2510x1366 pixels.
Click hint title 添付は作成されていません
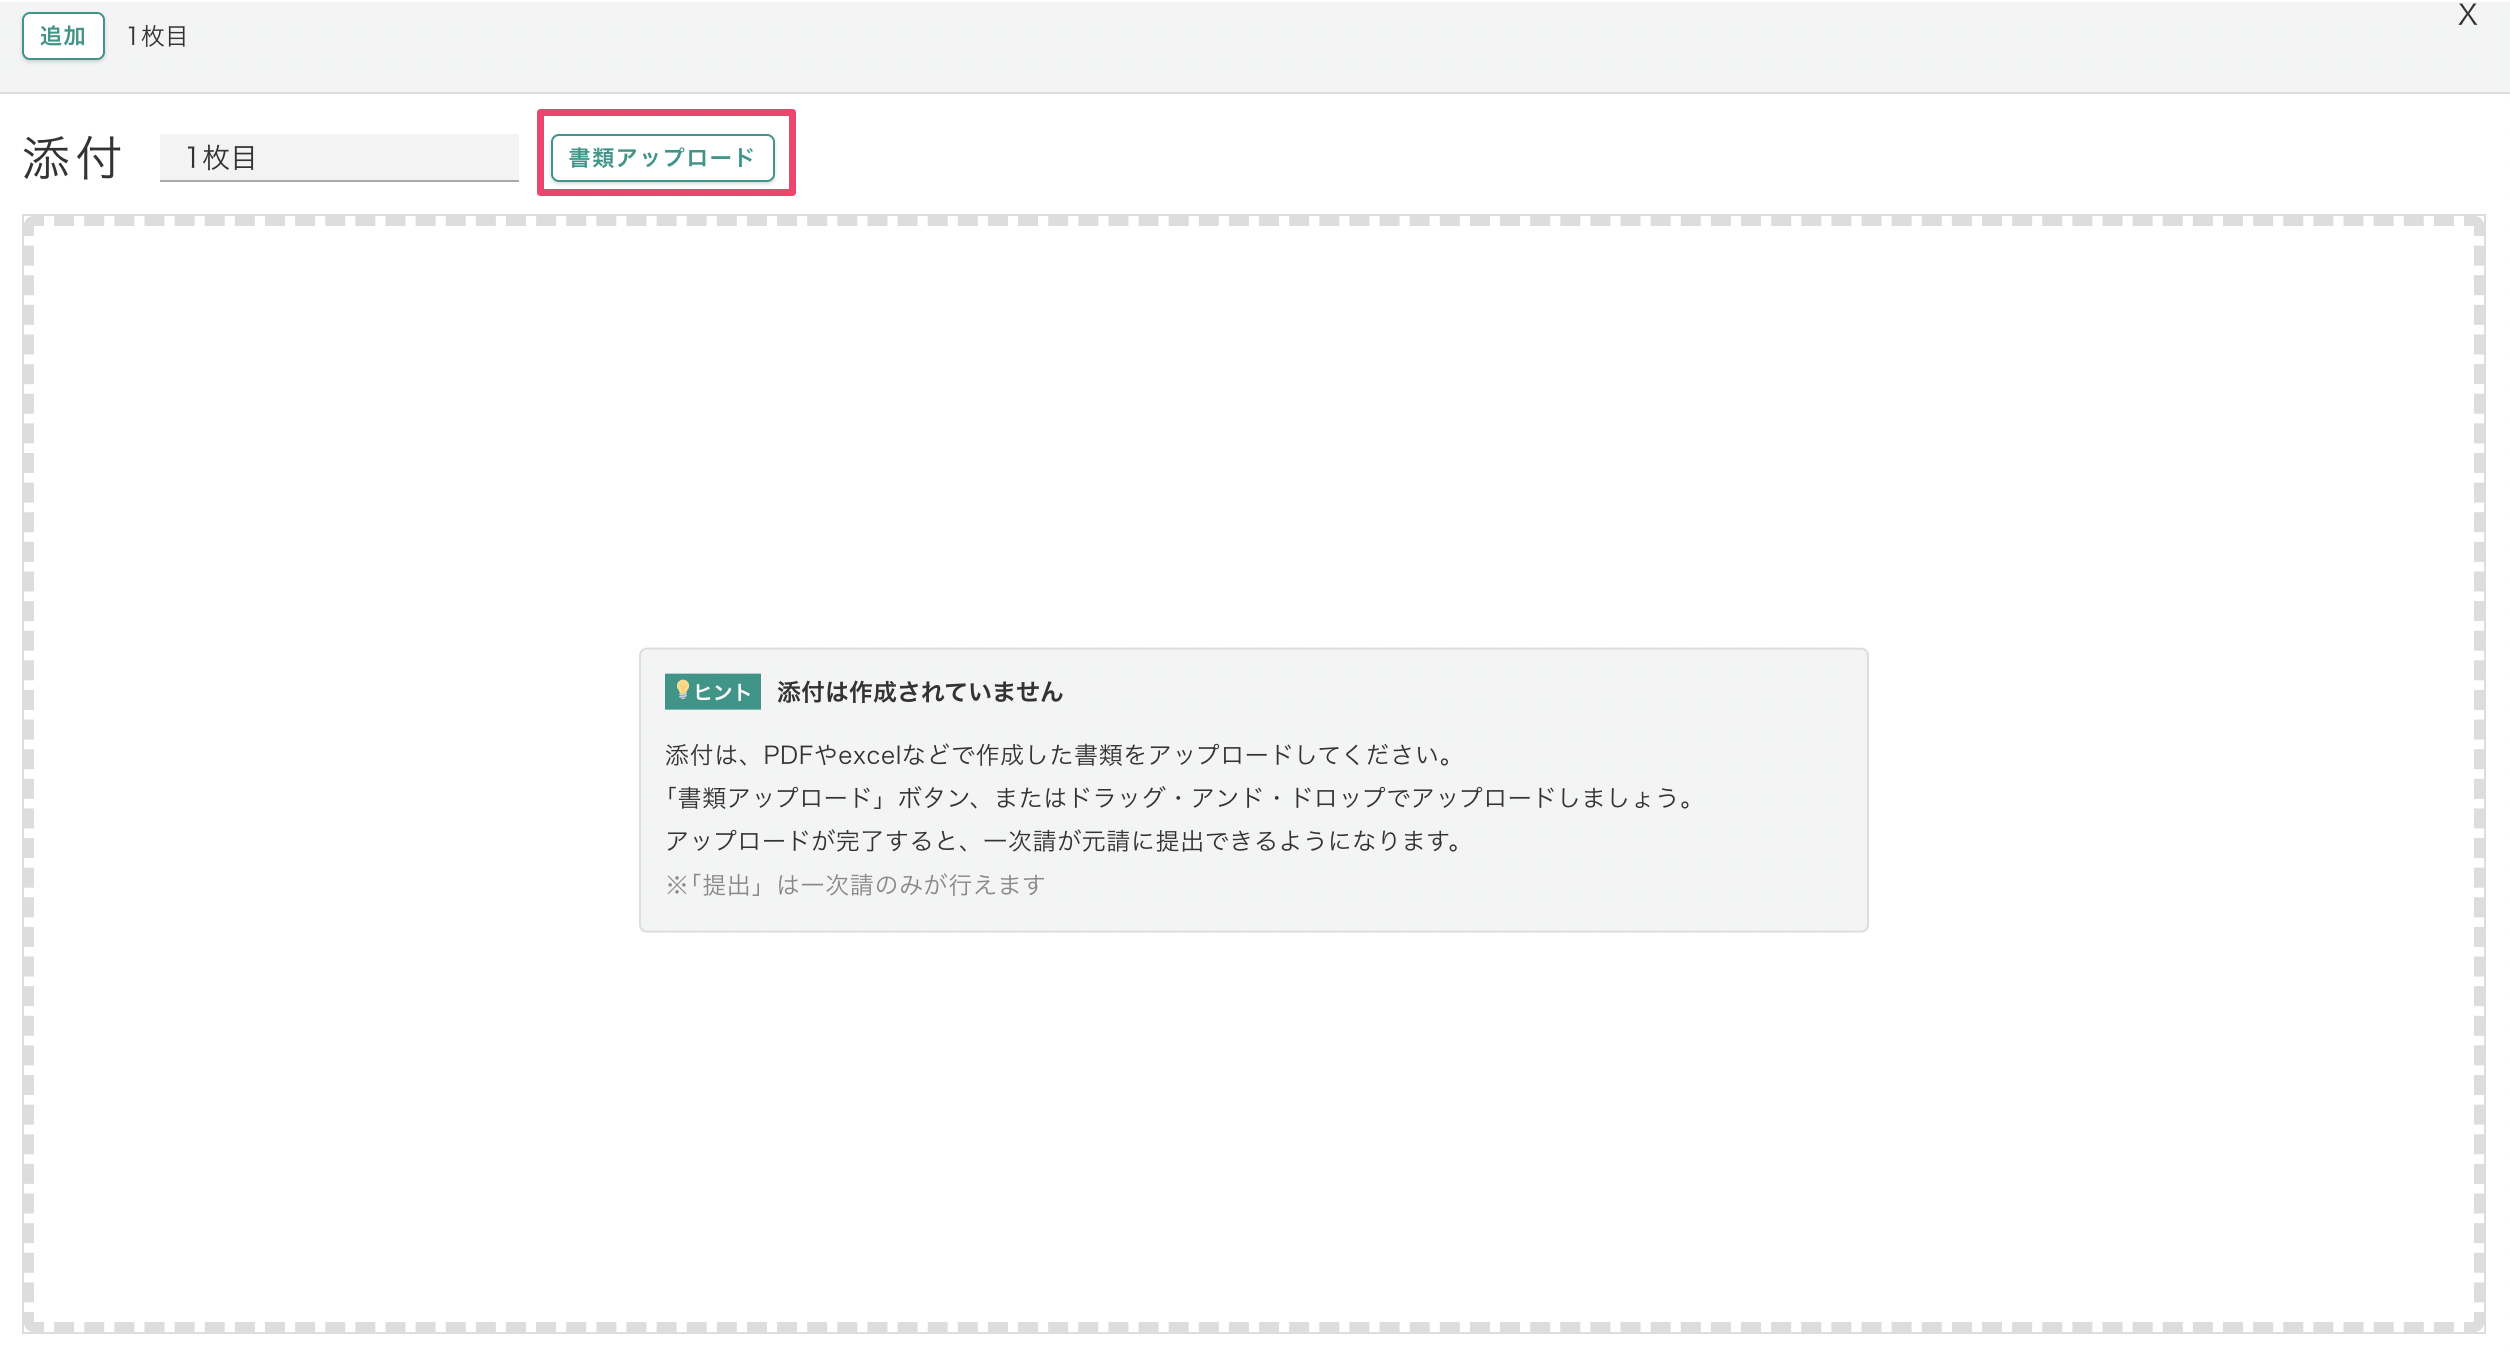coord(919,692)
